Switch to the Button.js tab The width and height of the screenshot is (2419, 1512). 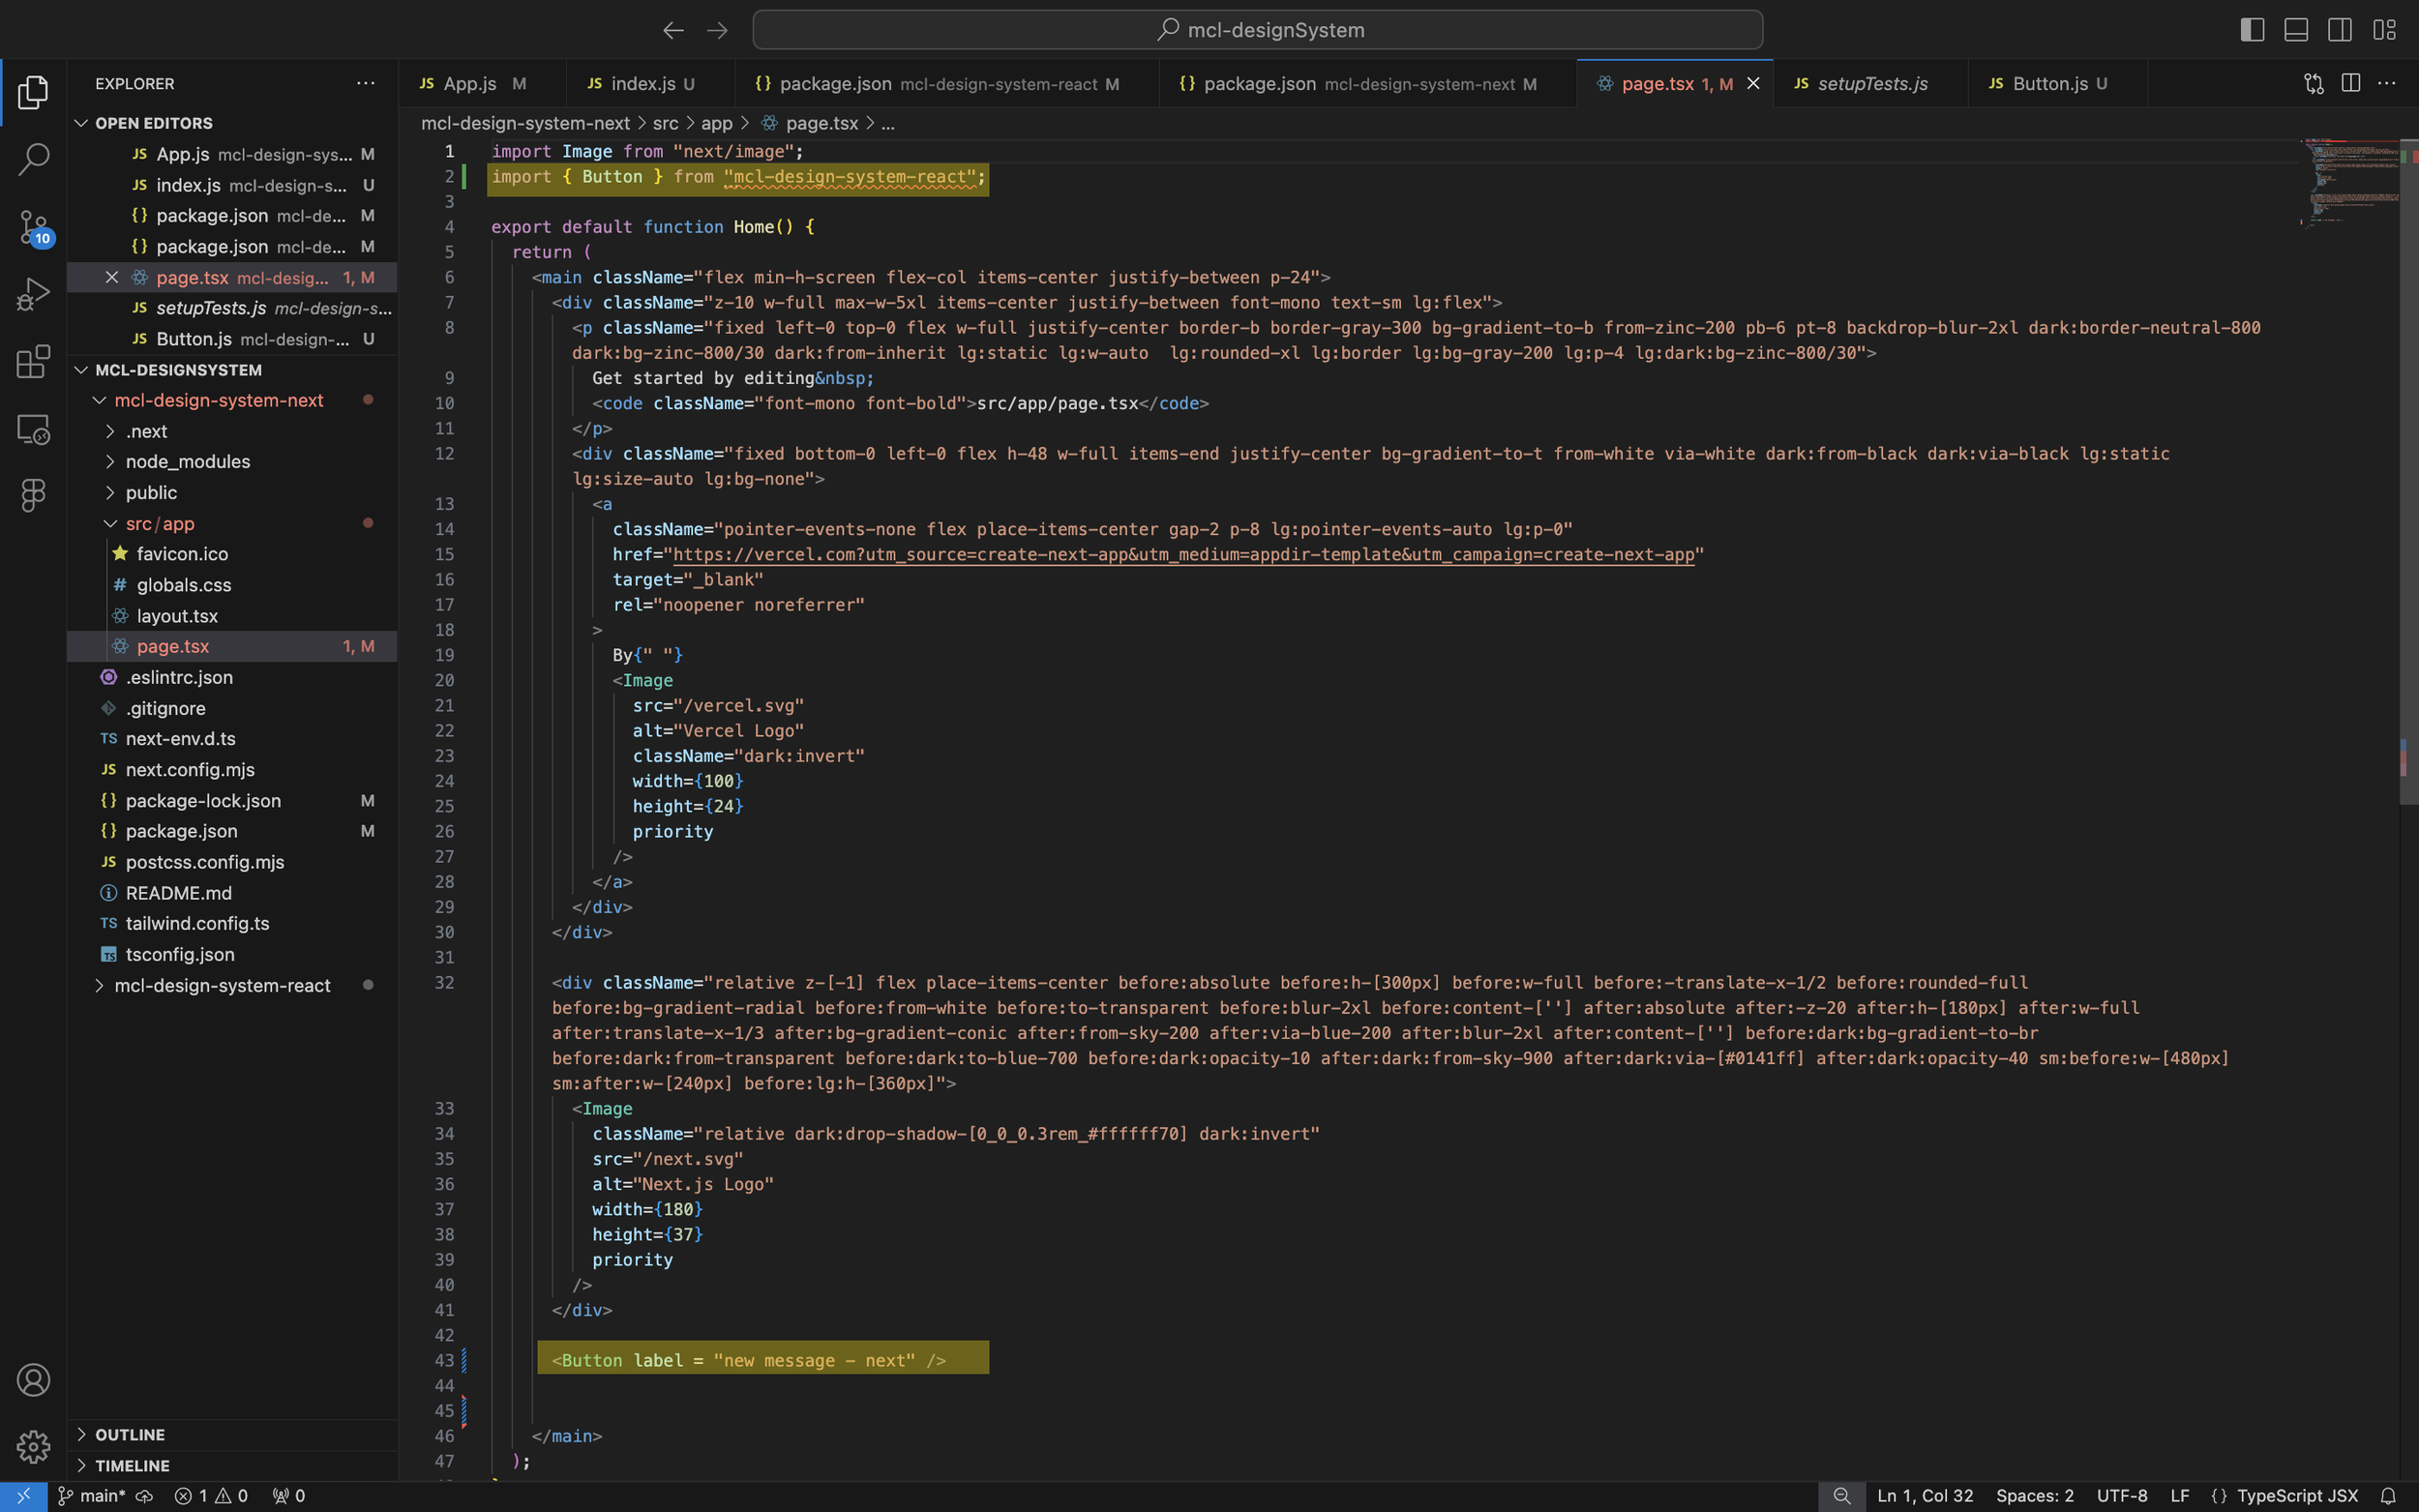click(x=2049, y=84)
